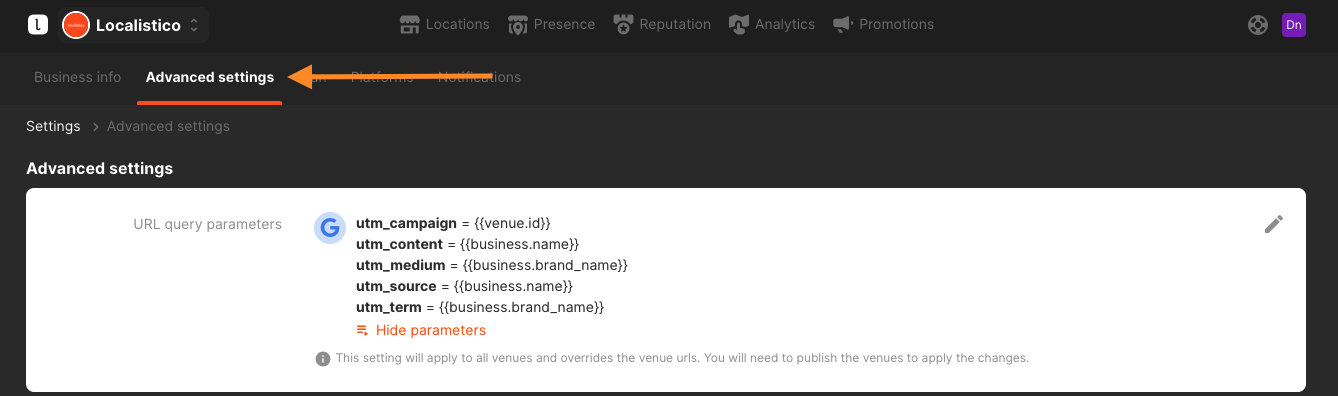This screenshot has height=396, width=1338.
Task: Click the info icon beside the setting note
Action: tap(323, 358)
